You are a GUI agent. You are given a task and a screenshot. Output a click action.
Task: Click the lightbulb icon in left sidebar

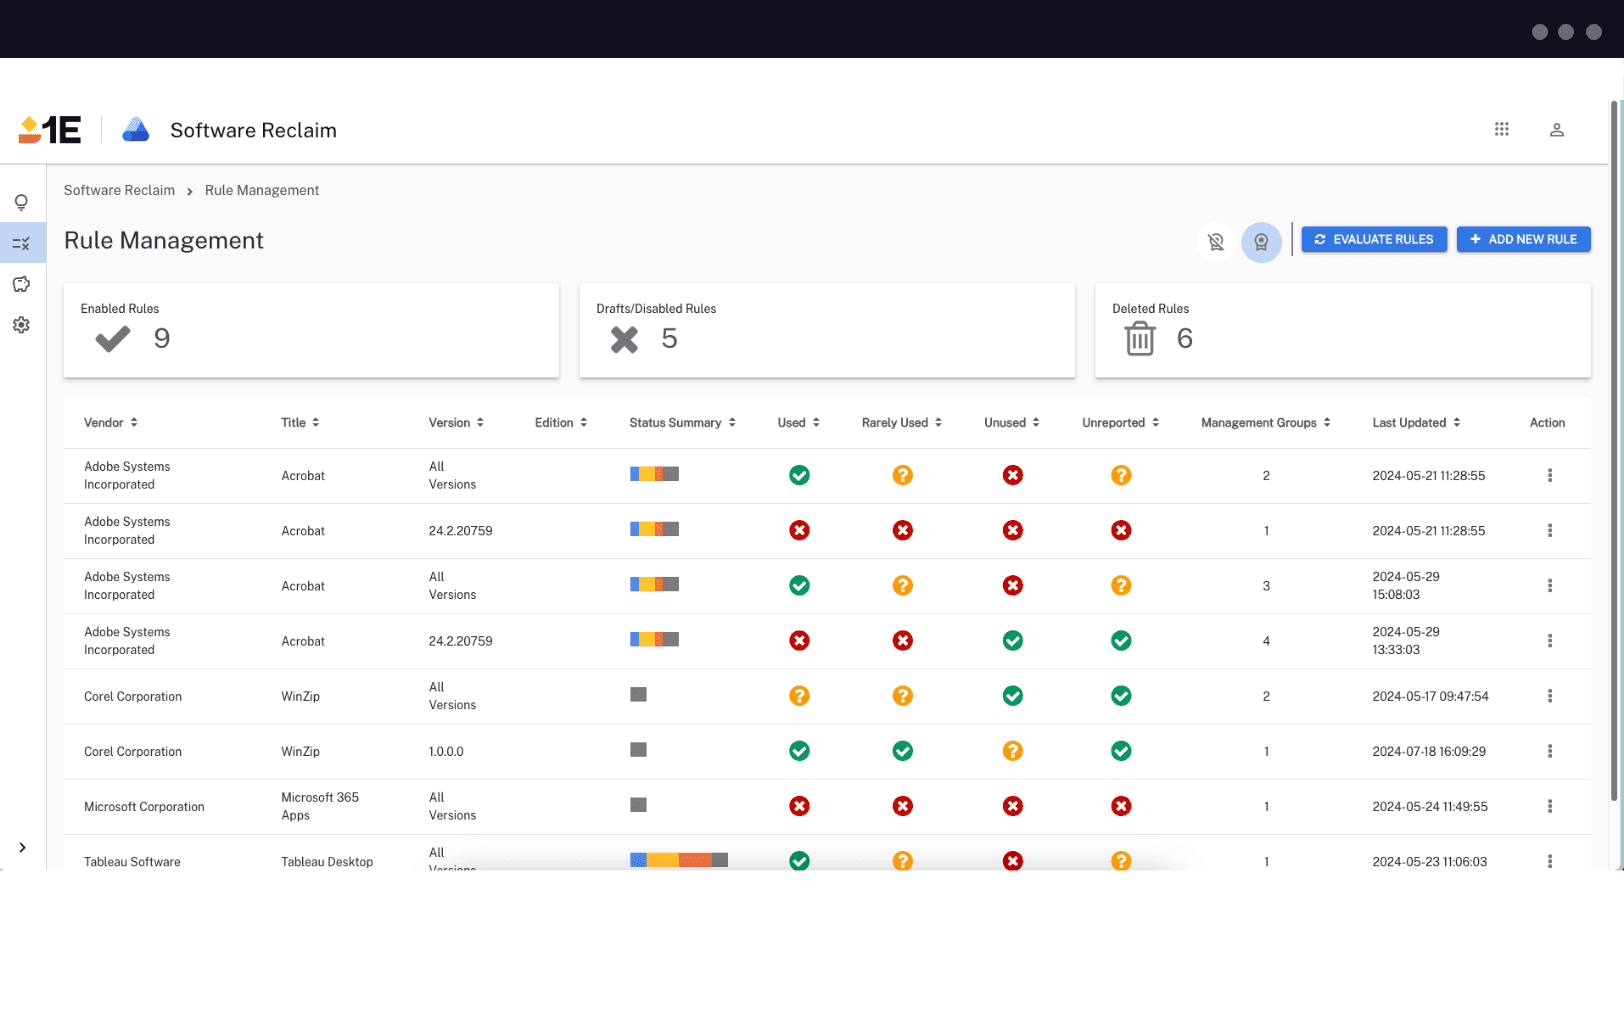(x=21, y=203)
